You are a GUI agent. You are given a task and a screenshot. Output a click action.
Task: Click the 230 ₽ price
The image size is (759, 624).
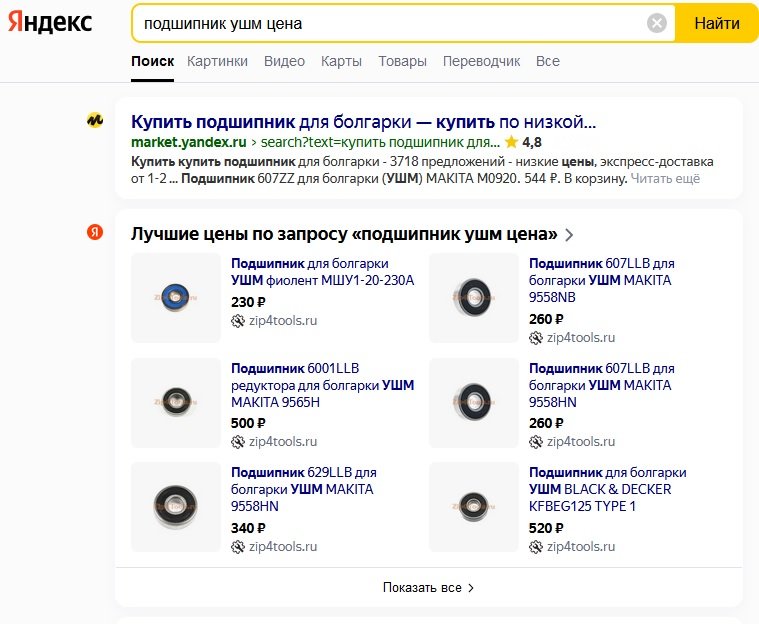(248, 302)
